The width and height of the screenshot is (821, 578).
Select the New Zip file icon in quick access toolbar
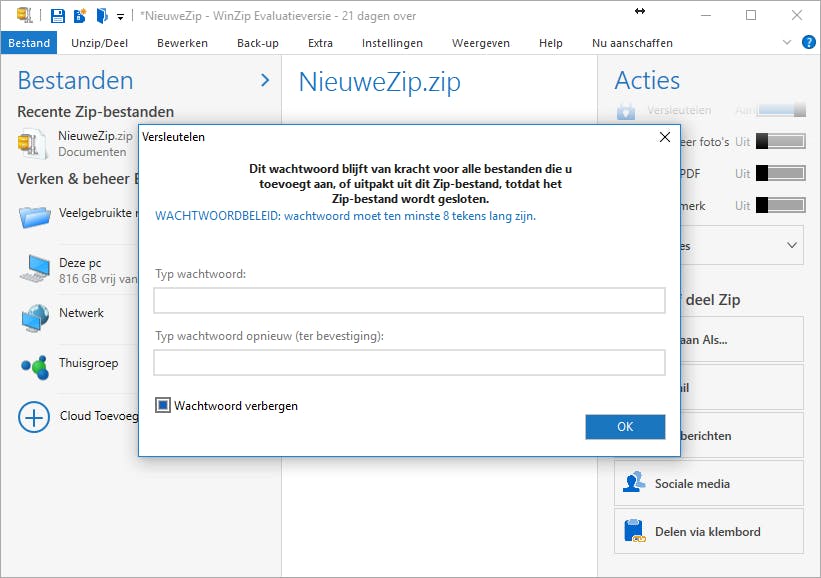pyautogui.click(x=80, y=15)
